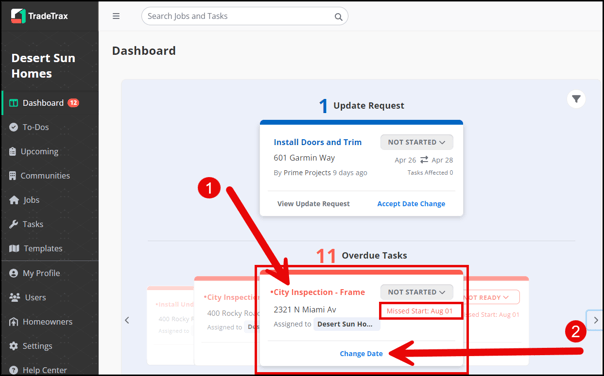Screen dimensions: 604x376
Task: Click the Tasks wrench icon
Action: click(x=13, y=224)
